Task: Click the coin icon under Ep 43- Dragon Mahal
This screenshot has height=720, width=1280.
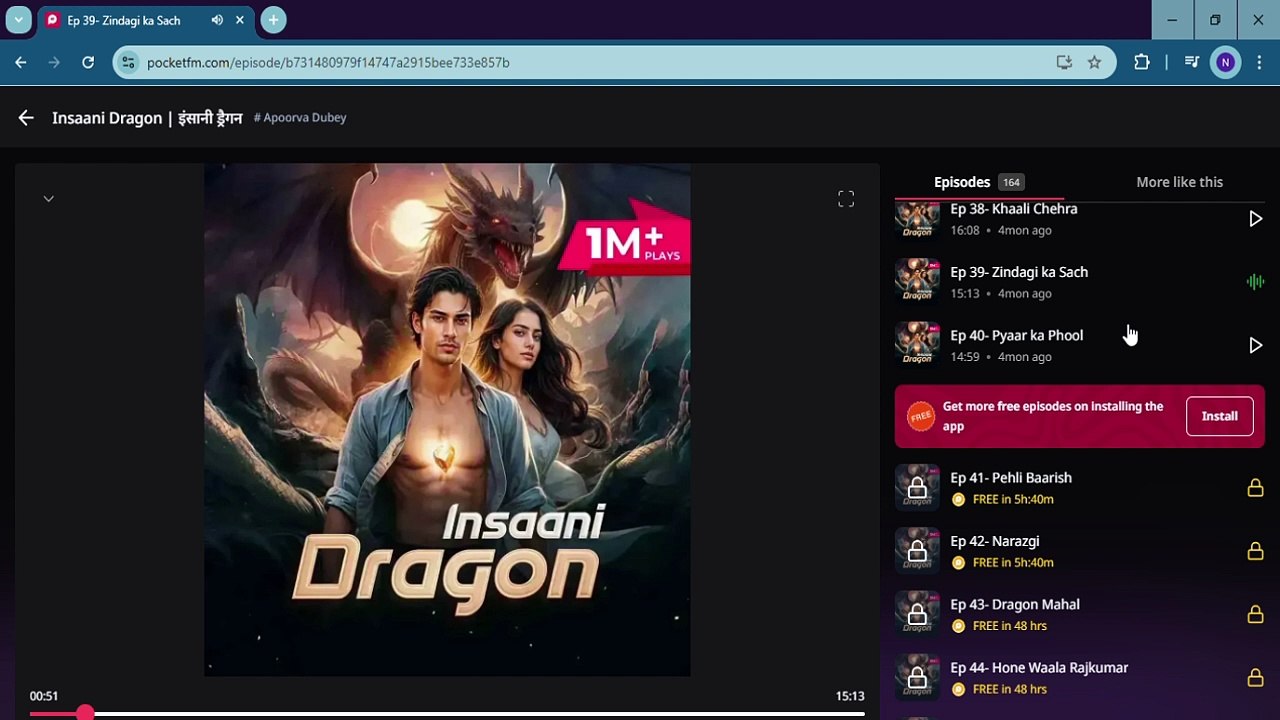Action: pyautogui.click(x=958, y=626)
